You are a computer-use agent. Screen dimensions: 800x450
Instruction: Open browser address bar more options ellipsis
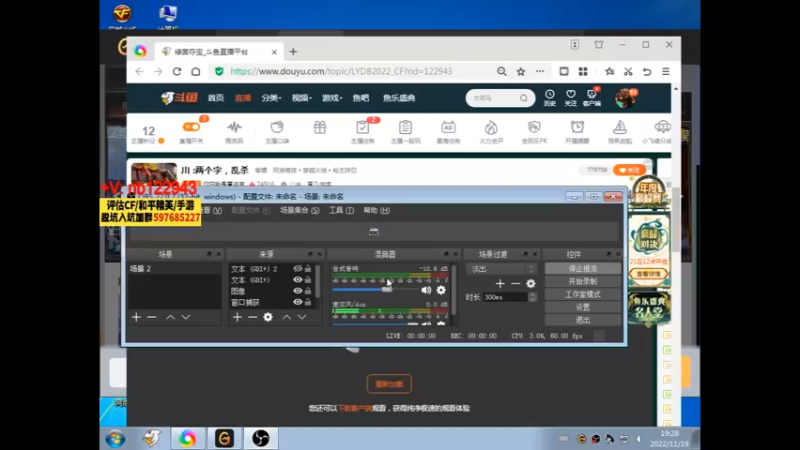540,71
